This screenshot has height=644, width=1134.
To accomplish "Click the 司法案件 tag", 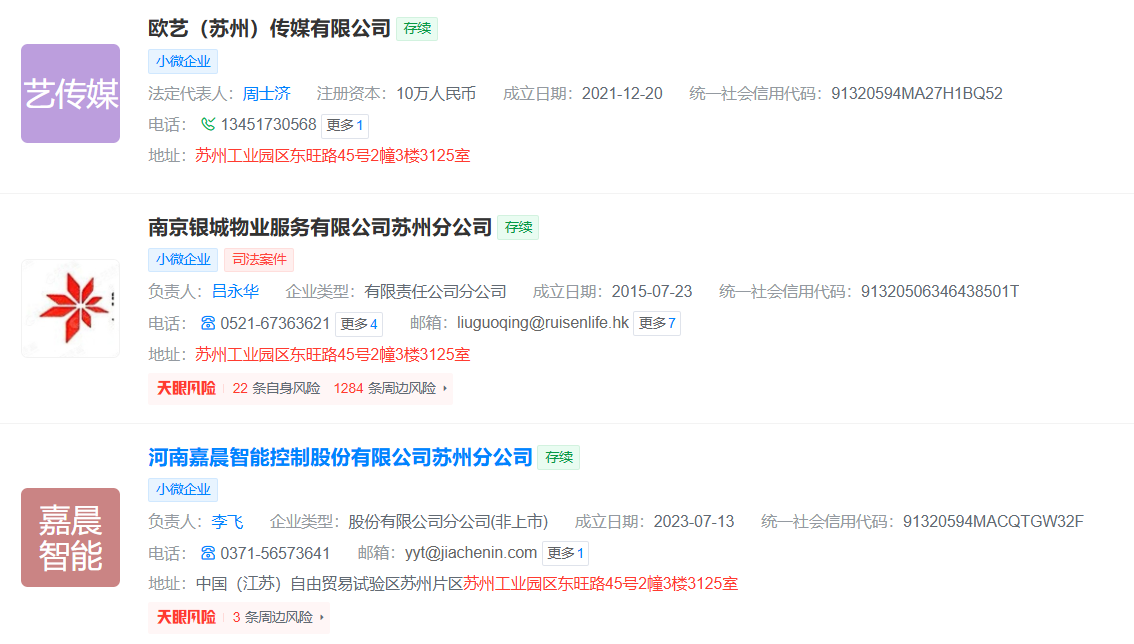I will [x=259, y=260].
